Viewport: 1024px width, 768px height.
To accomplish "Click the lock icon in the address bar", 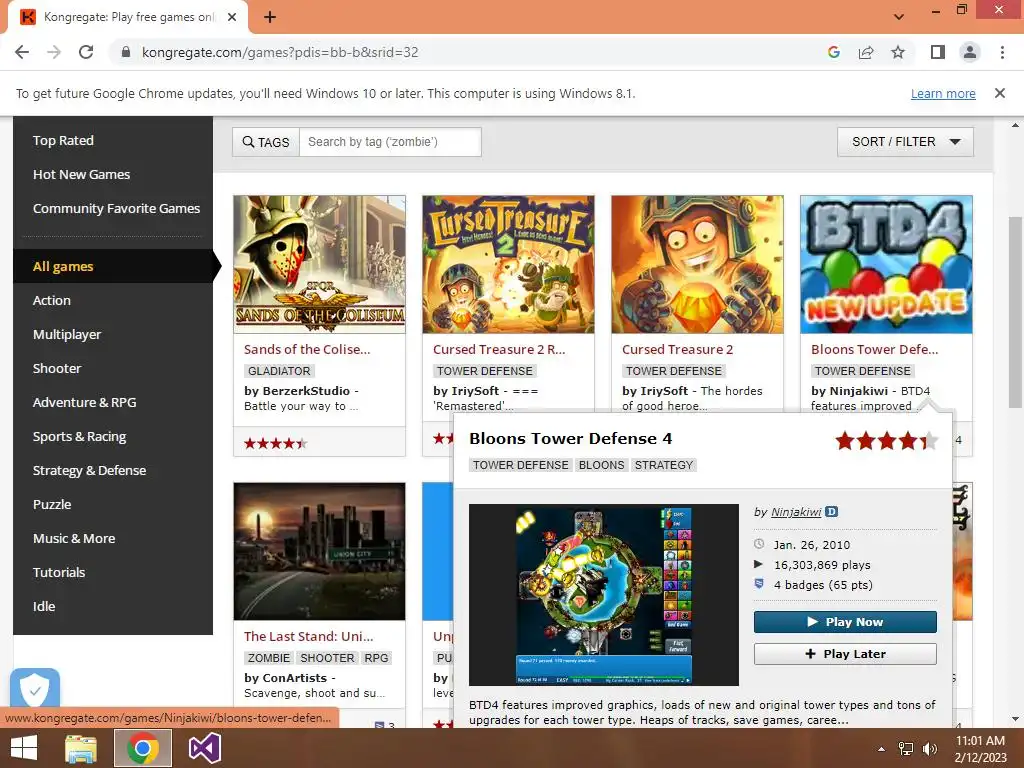I will point(126,52).
